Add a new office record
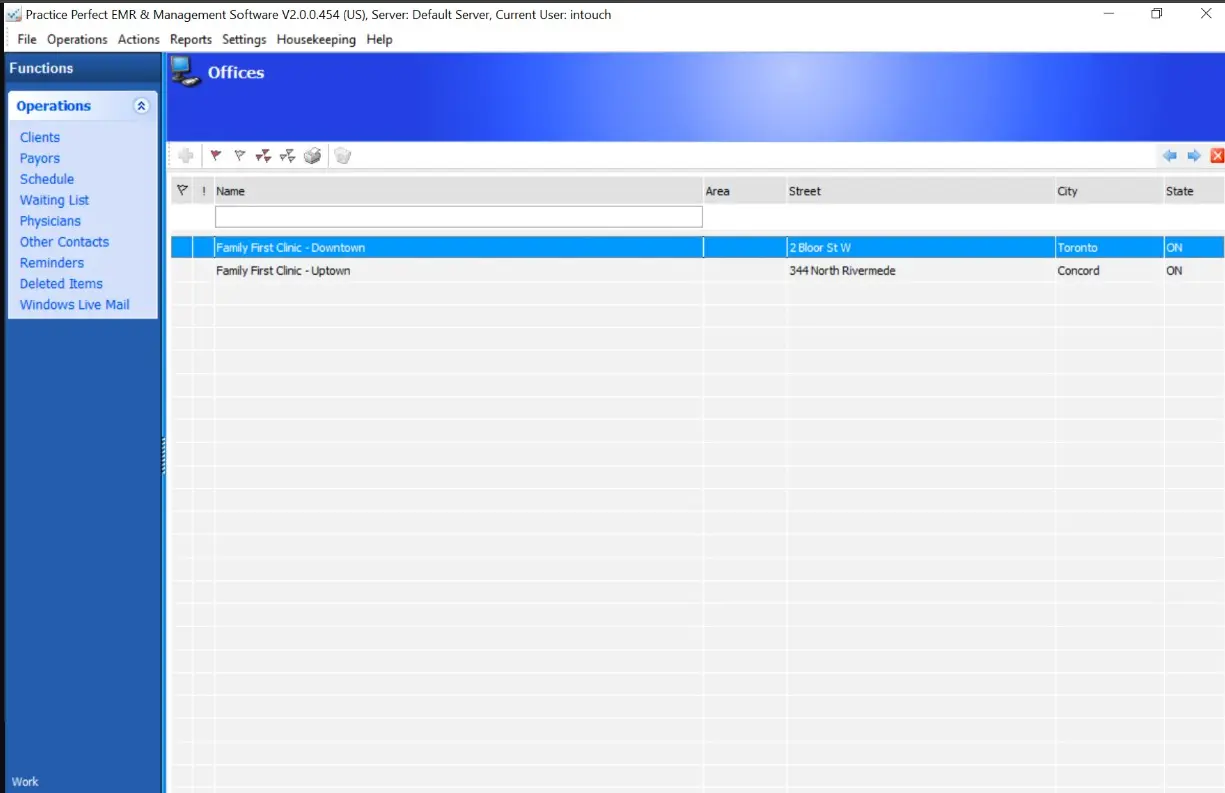1225x793 pixels. [x=186, y=155]
